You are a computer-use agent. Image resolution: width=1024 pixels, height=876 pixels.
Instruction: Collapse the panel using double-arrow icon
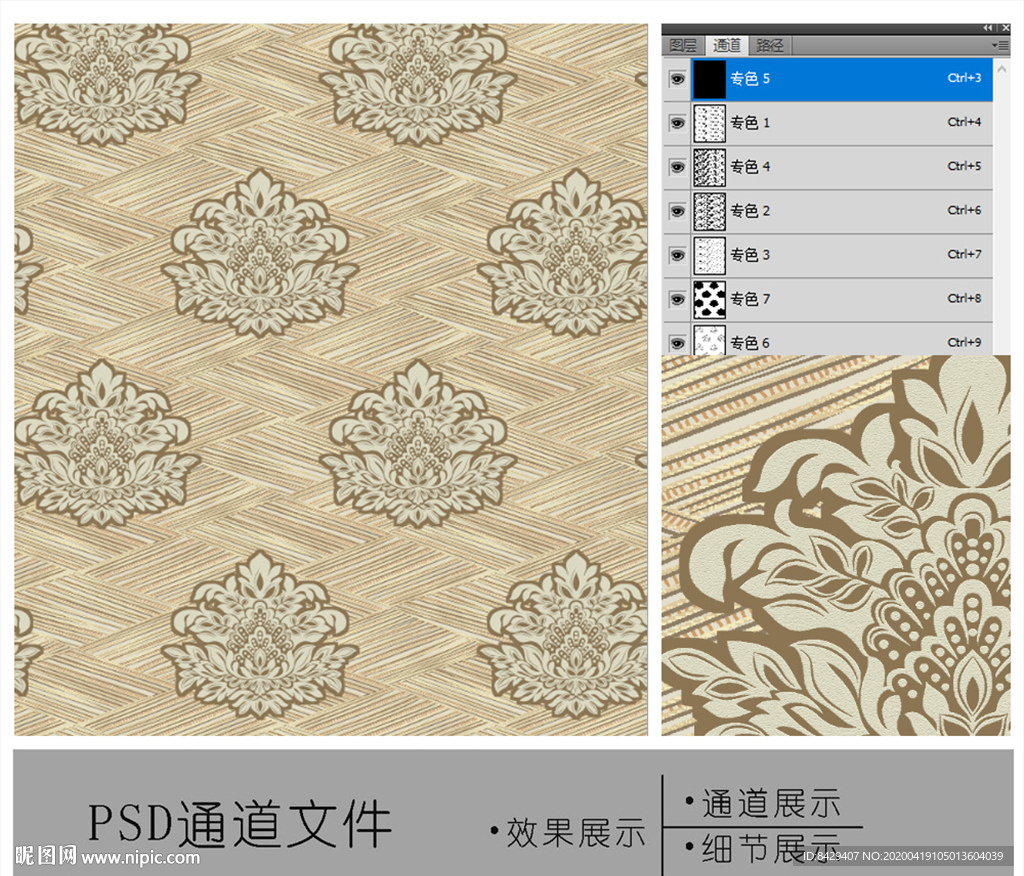[x=988, y=28]
